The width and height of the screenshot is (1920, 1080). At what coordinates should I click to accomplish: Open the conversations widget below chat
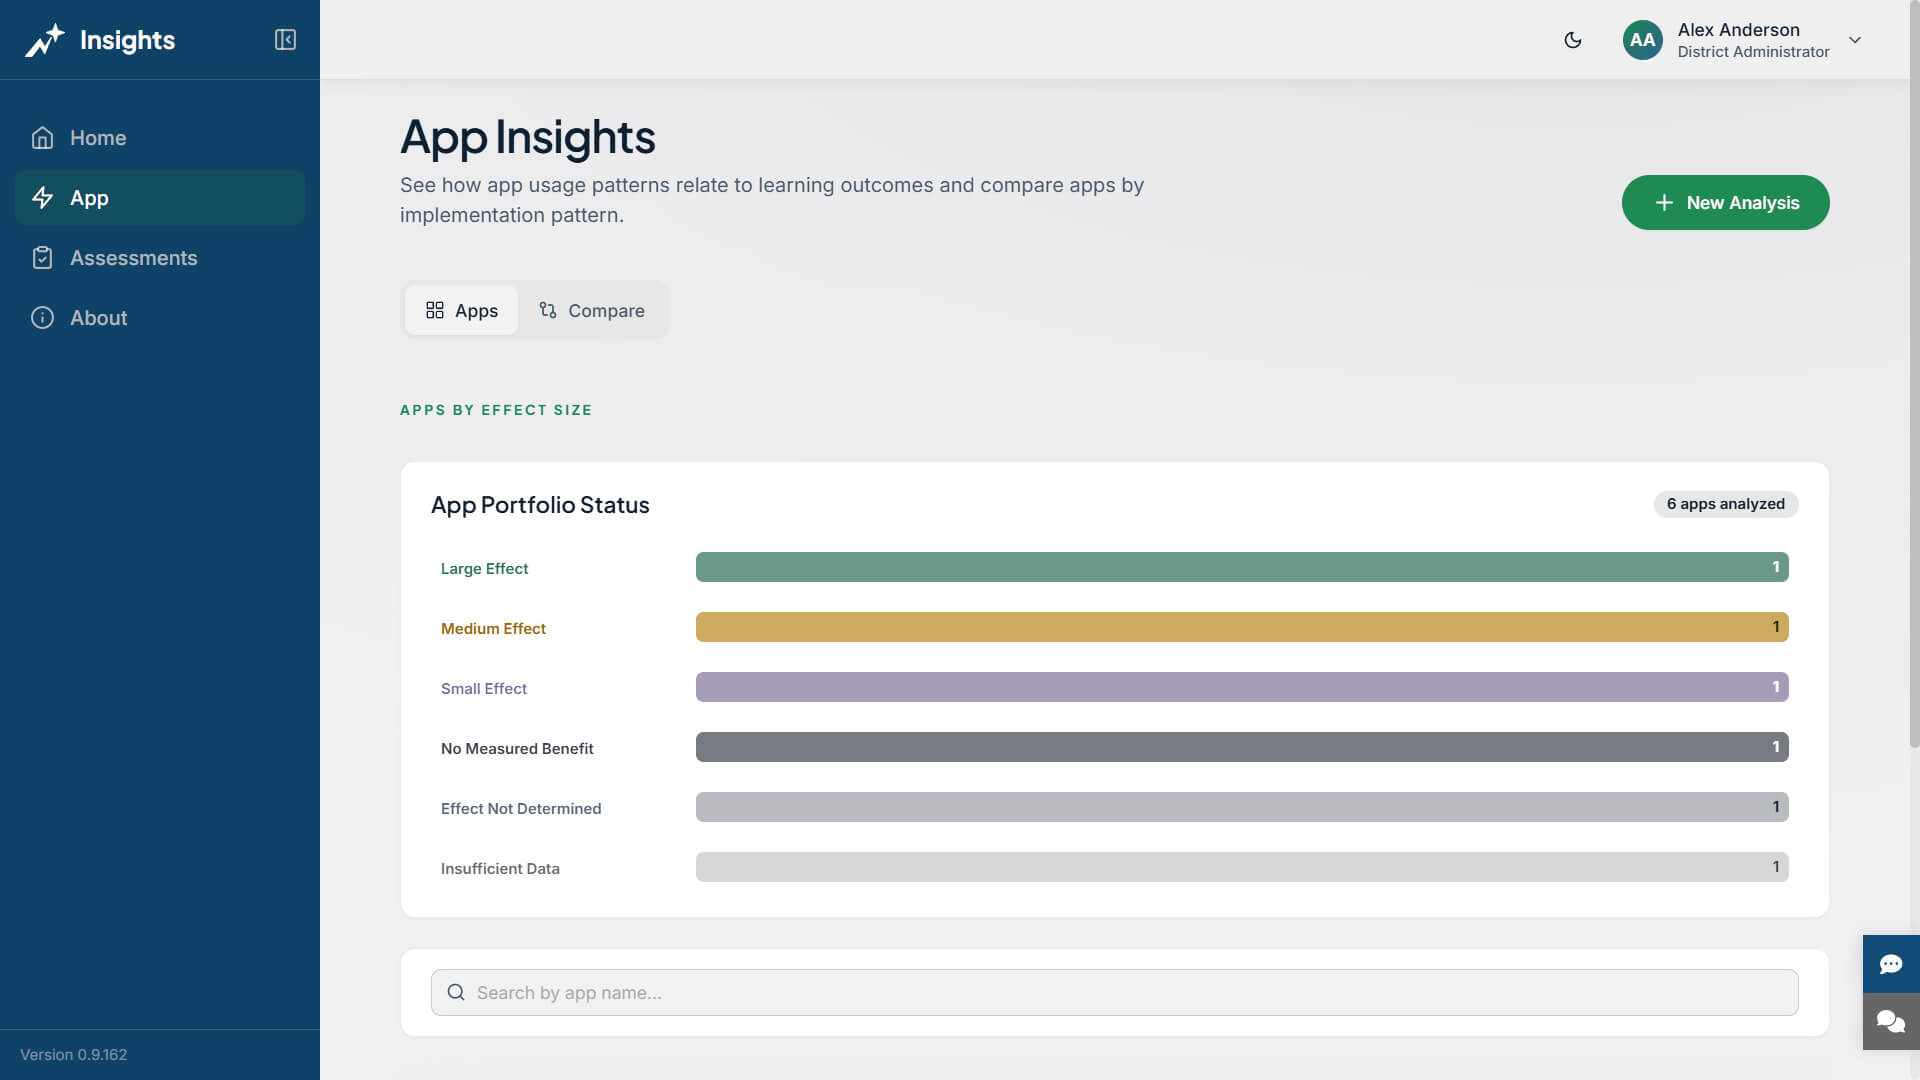1890,1021
